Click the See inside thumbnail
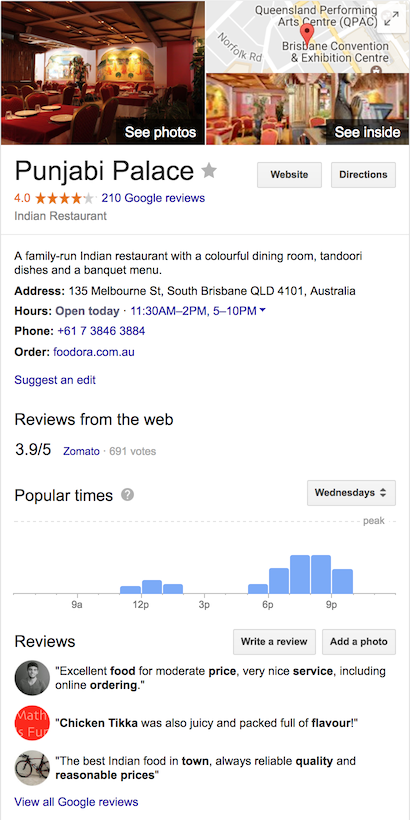Image resolution: width=410 pixels, height=820 pixels. [308, 109]
